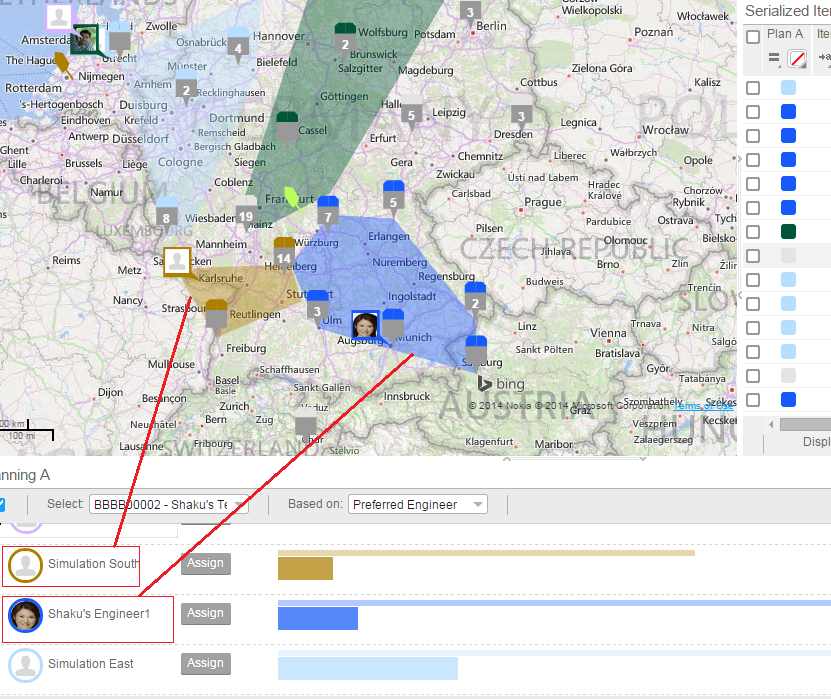Assign to Simulation South
Image resolution: width=831 pixels, height=699 pixels.
[205, 564]
